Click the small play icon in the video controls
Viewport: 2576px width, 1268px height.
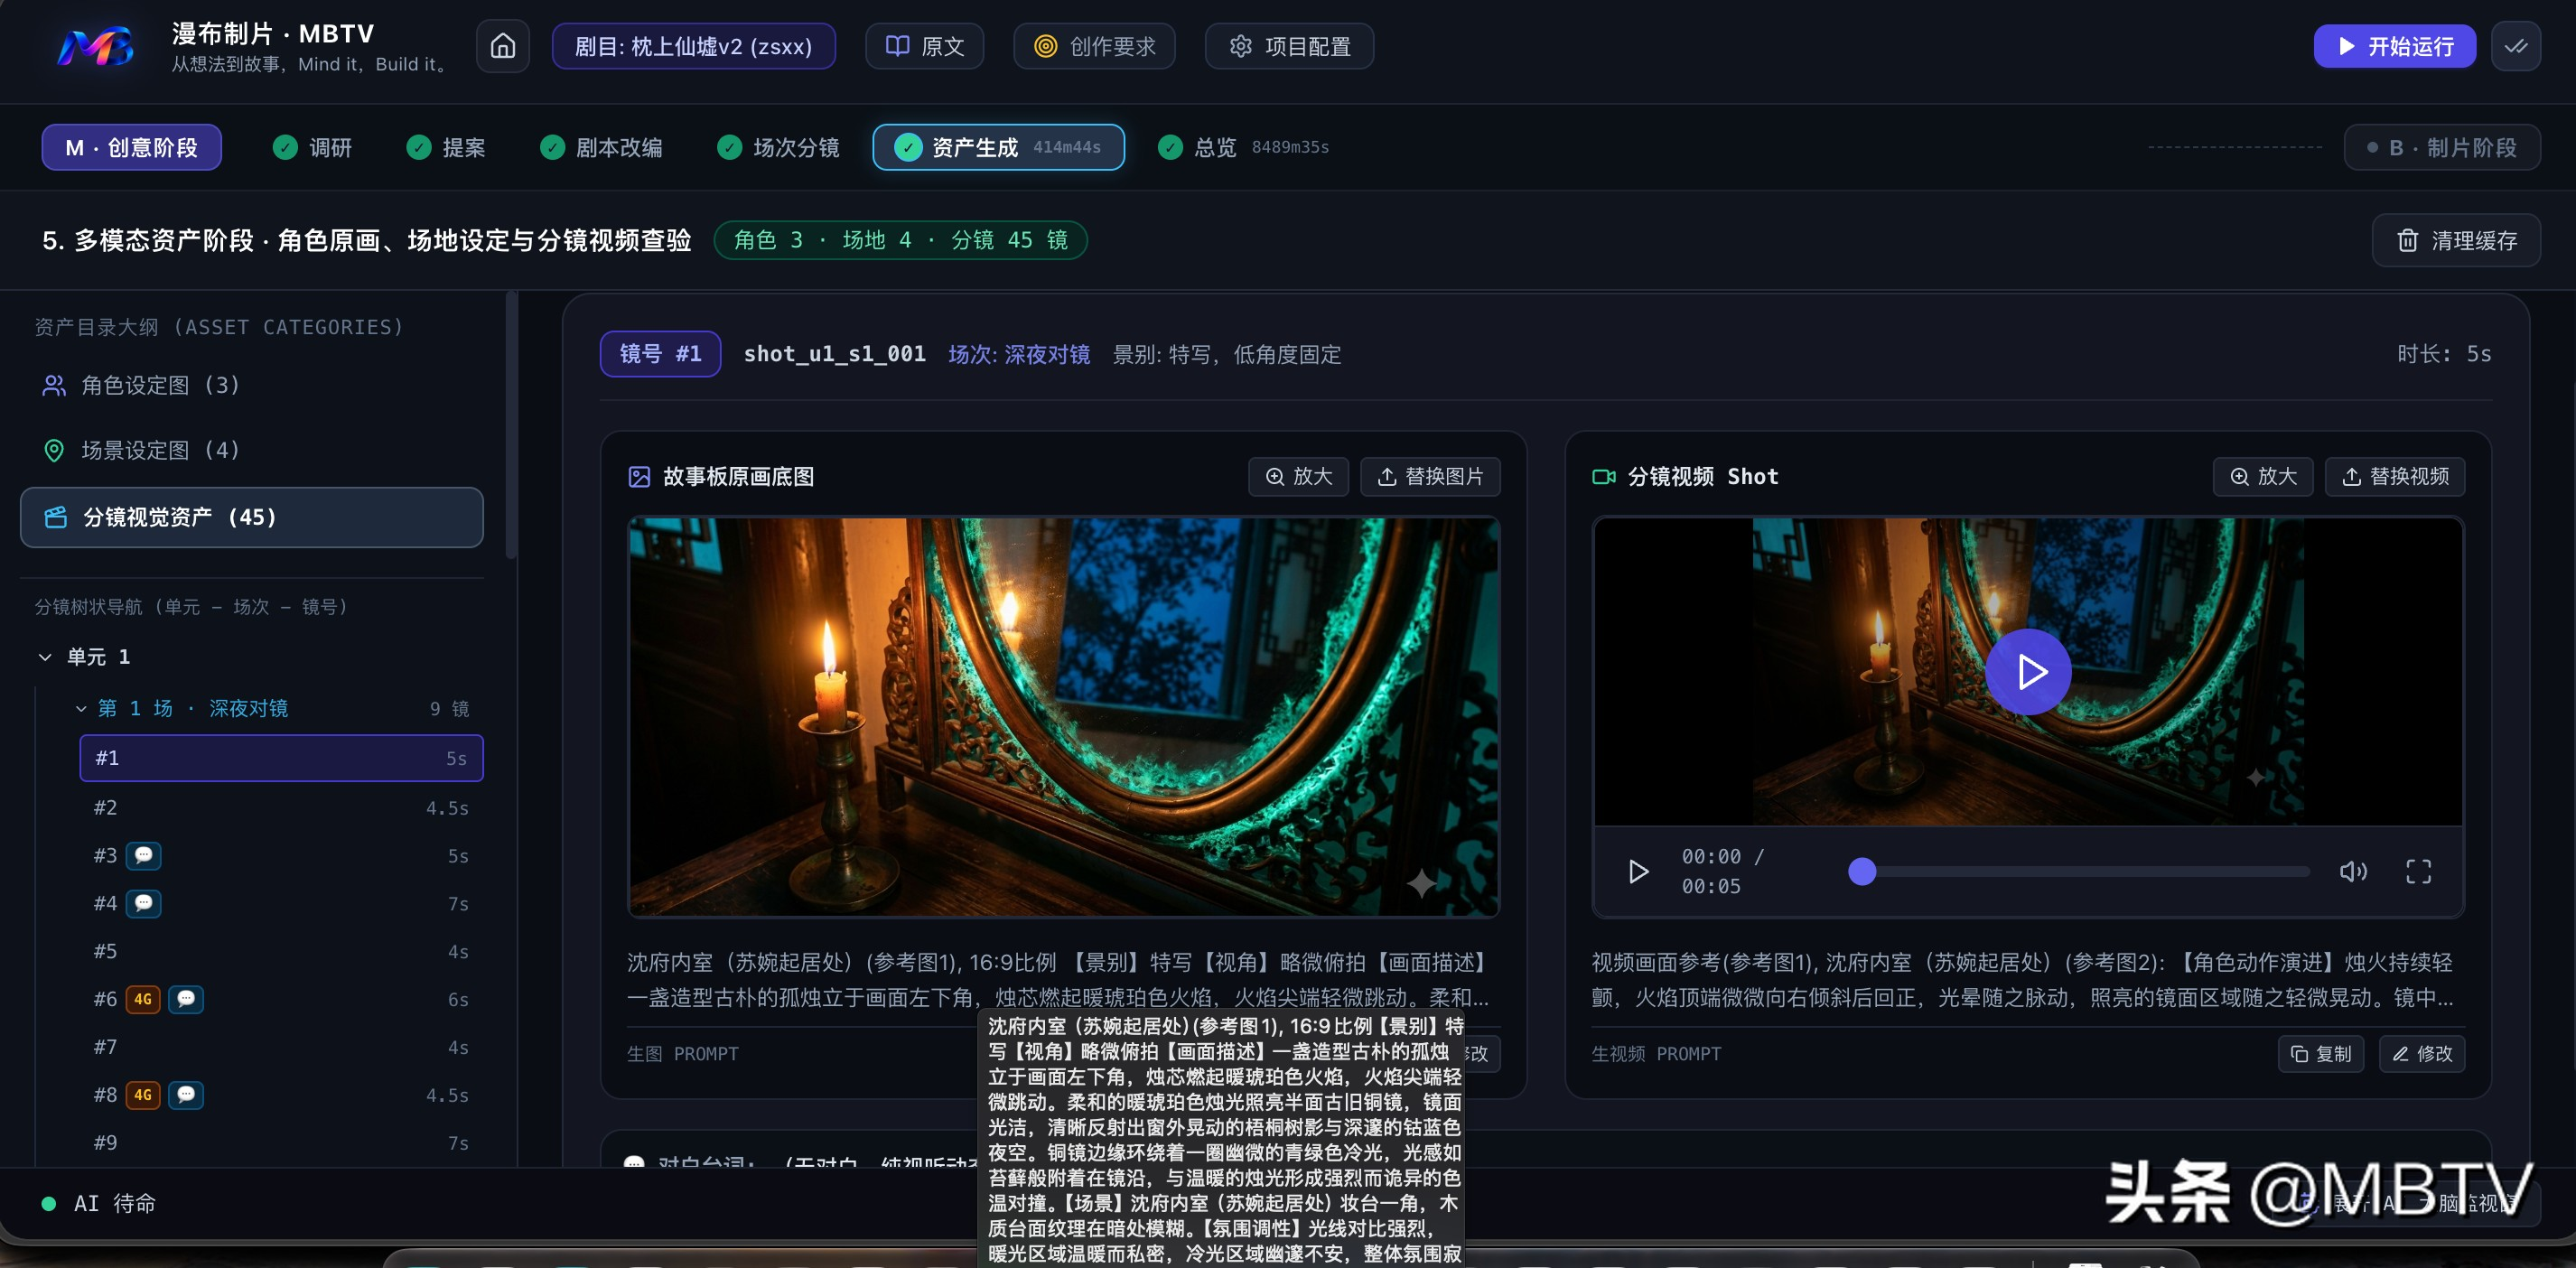pos(1638,871)
